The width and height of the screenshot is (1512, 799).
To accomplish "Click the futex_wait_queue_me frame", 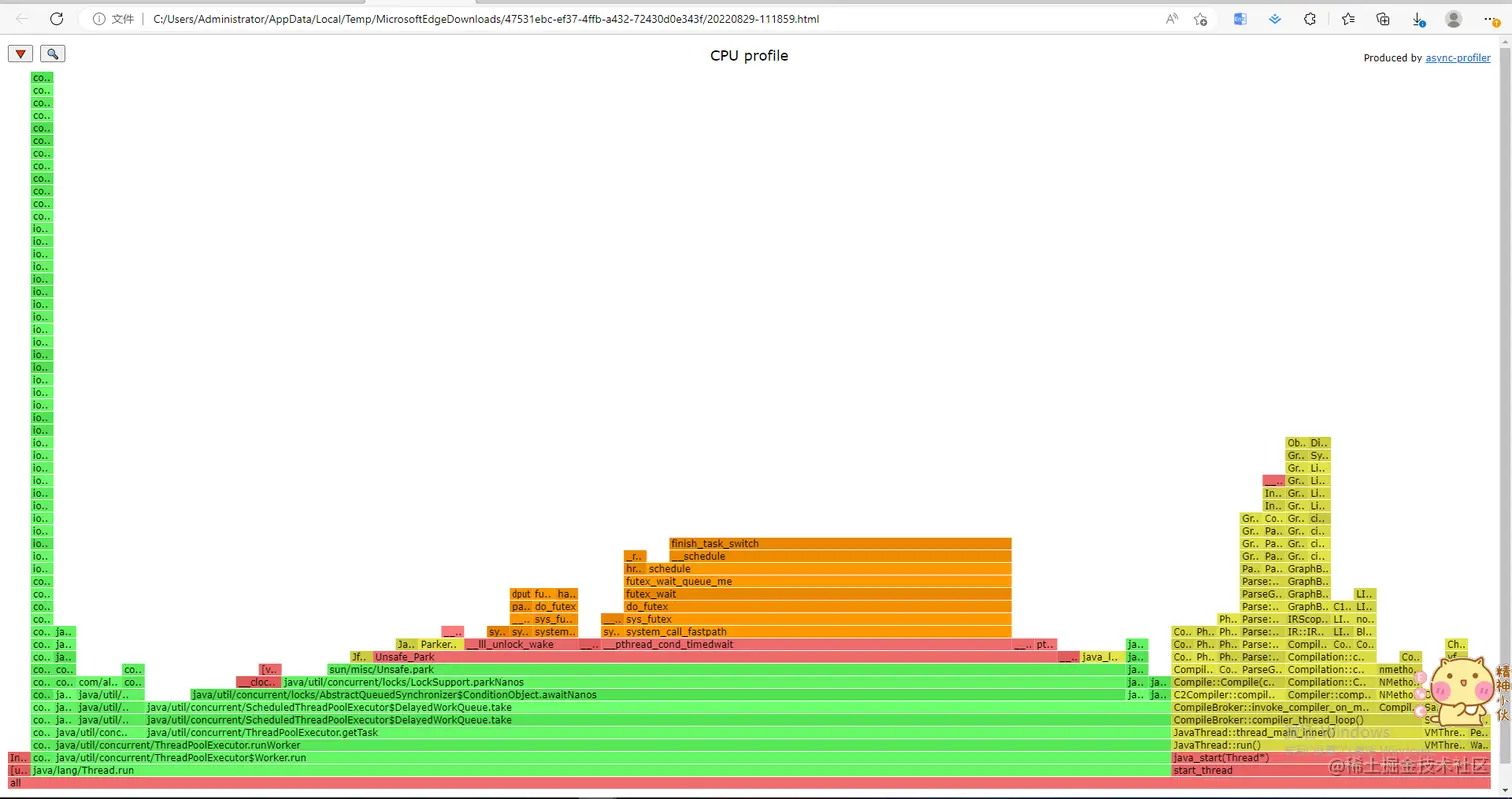I will coord(817,582).
